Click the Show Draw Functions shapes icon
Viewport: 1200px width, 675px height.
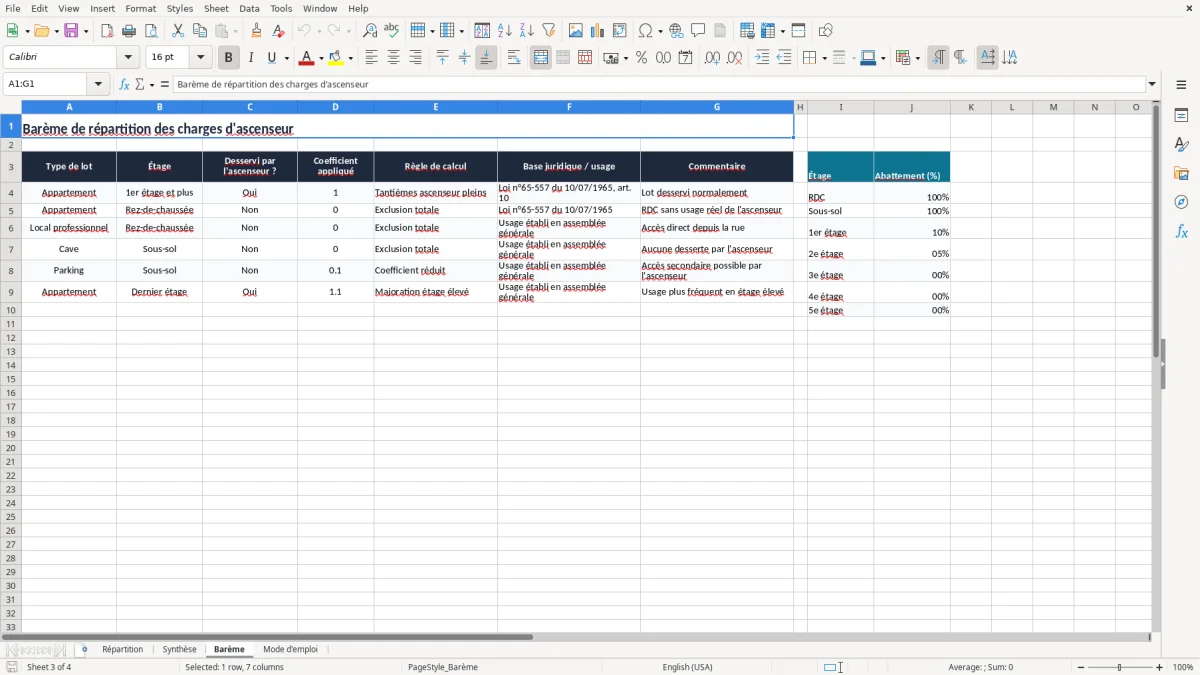825,31
